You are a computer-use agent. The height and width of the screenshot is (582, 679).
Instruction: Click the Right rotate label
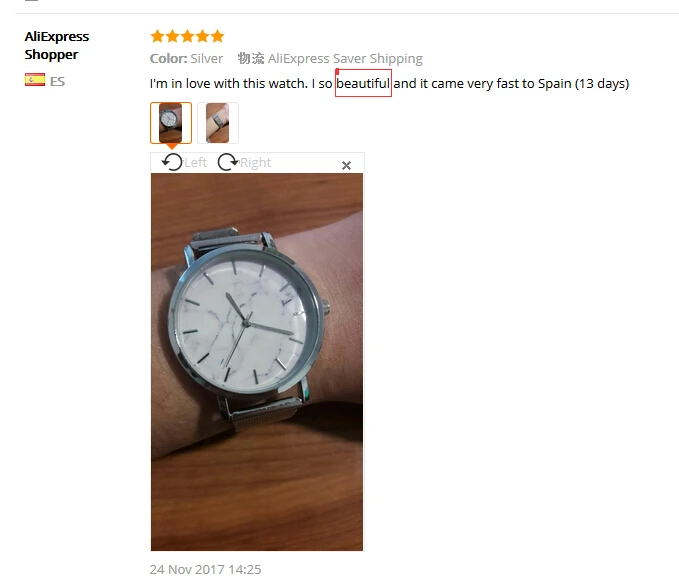coord(255,163)
